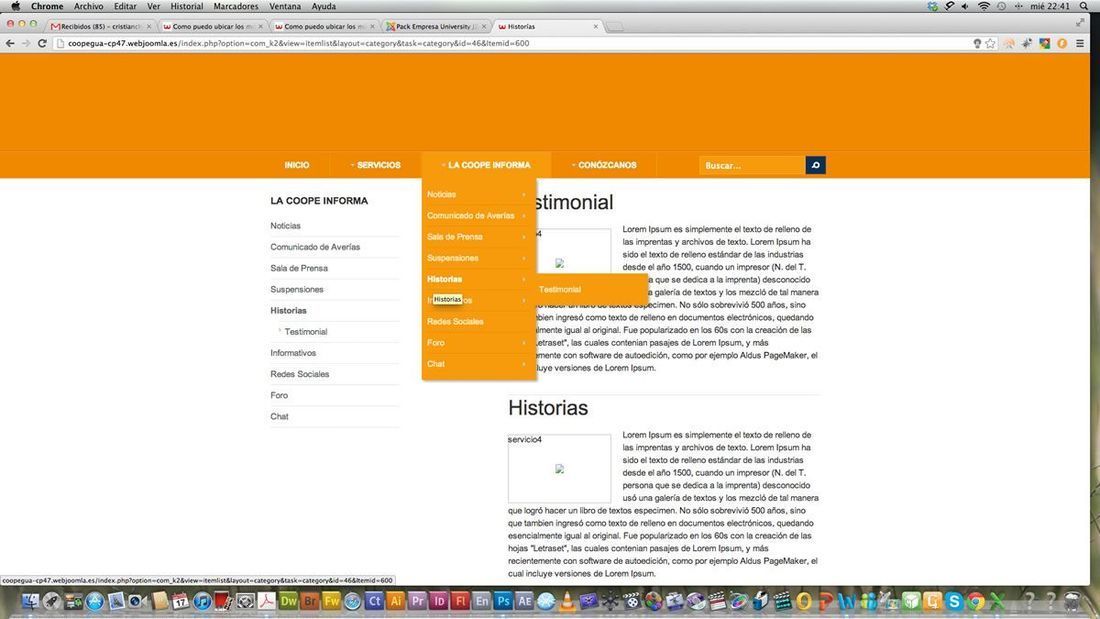Open Adobe Encore in the dock
This screenshot has width=1100, height=619.
pos(482,601)
